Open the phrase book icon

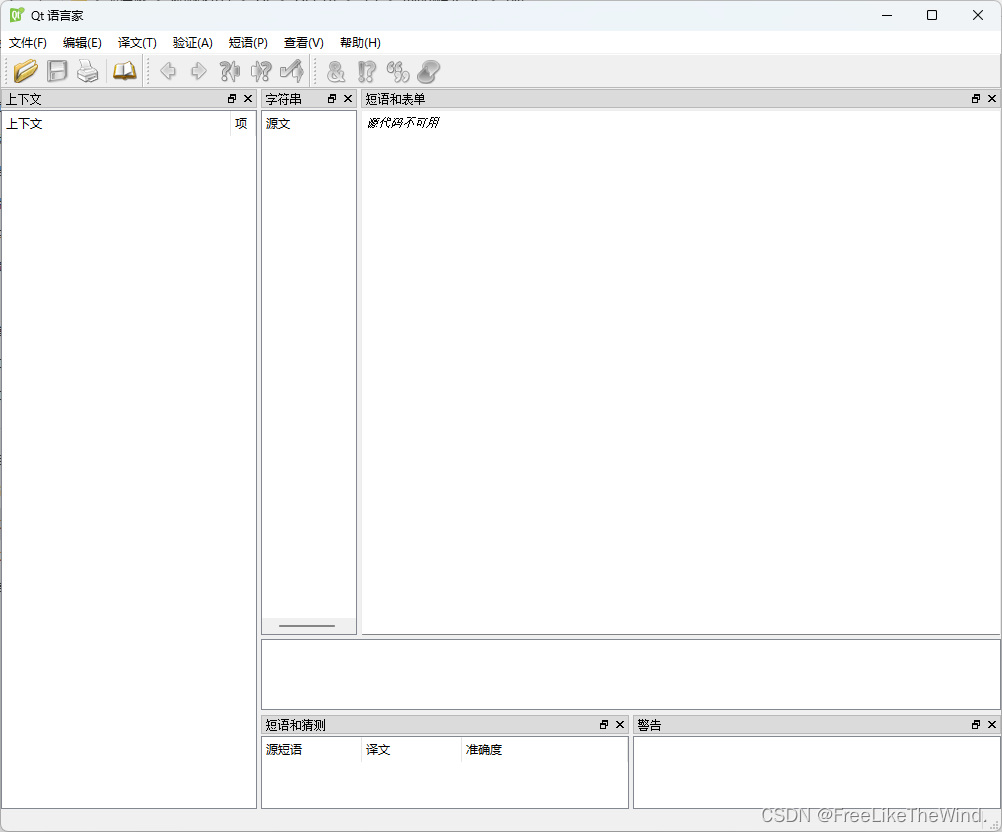[x=125, y=71]
